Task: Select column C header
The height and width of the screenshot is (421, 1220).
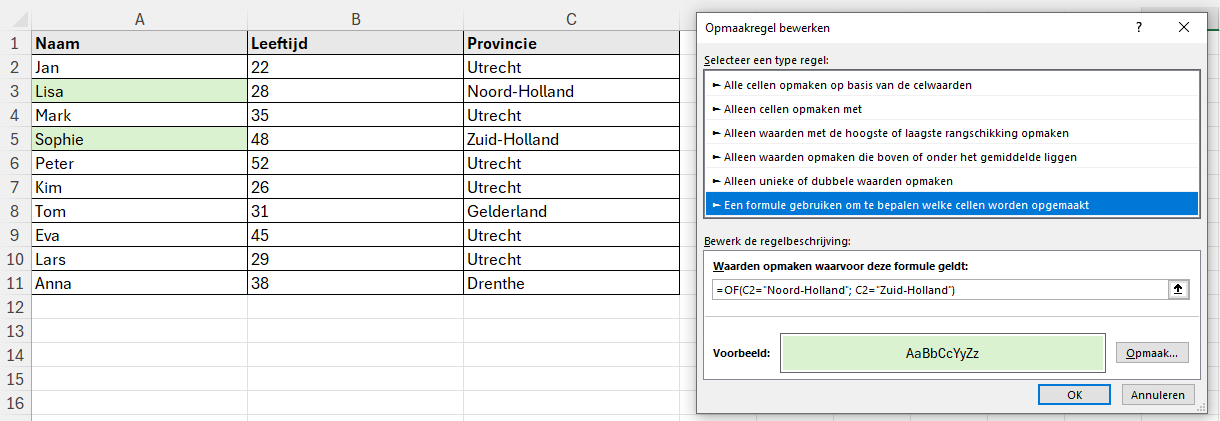Action: (571, 19)
